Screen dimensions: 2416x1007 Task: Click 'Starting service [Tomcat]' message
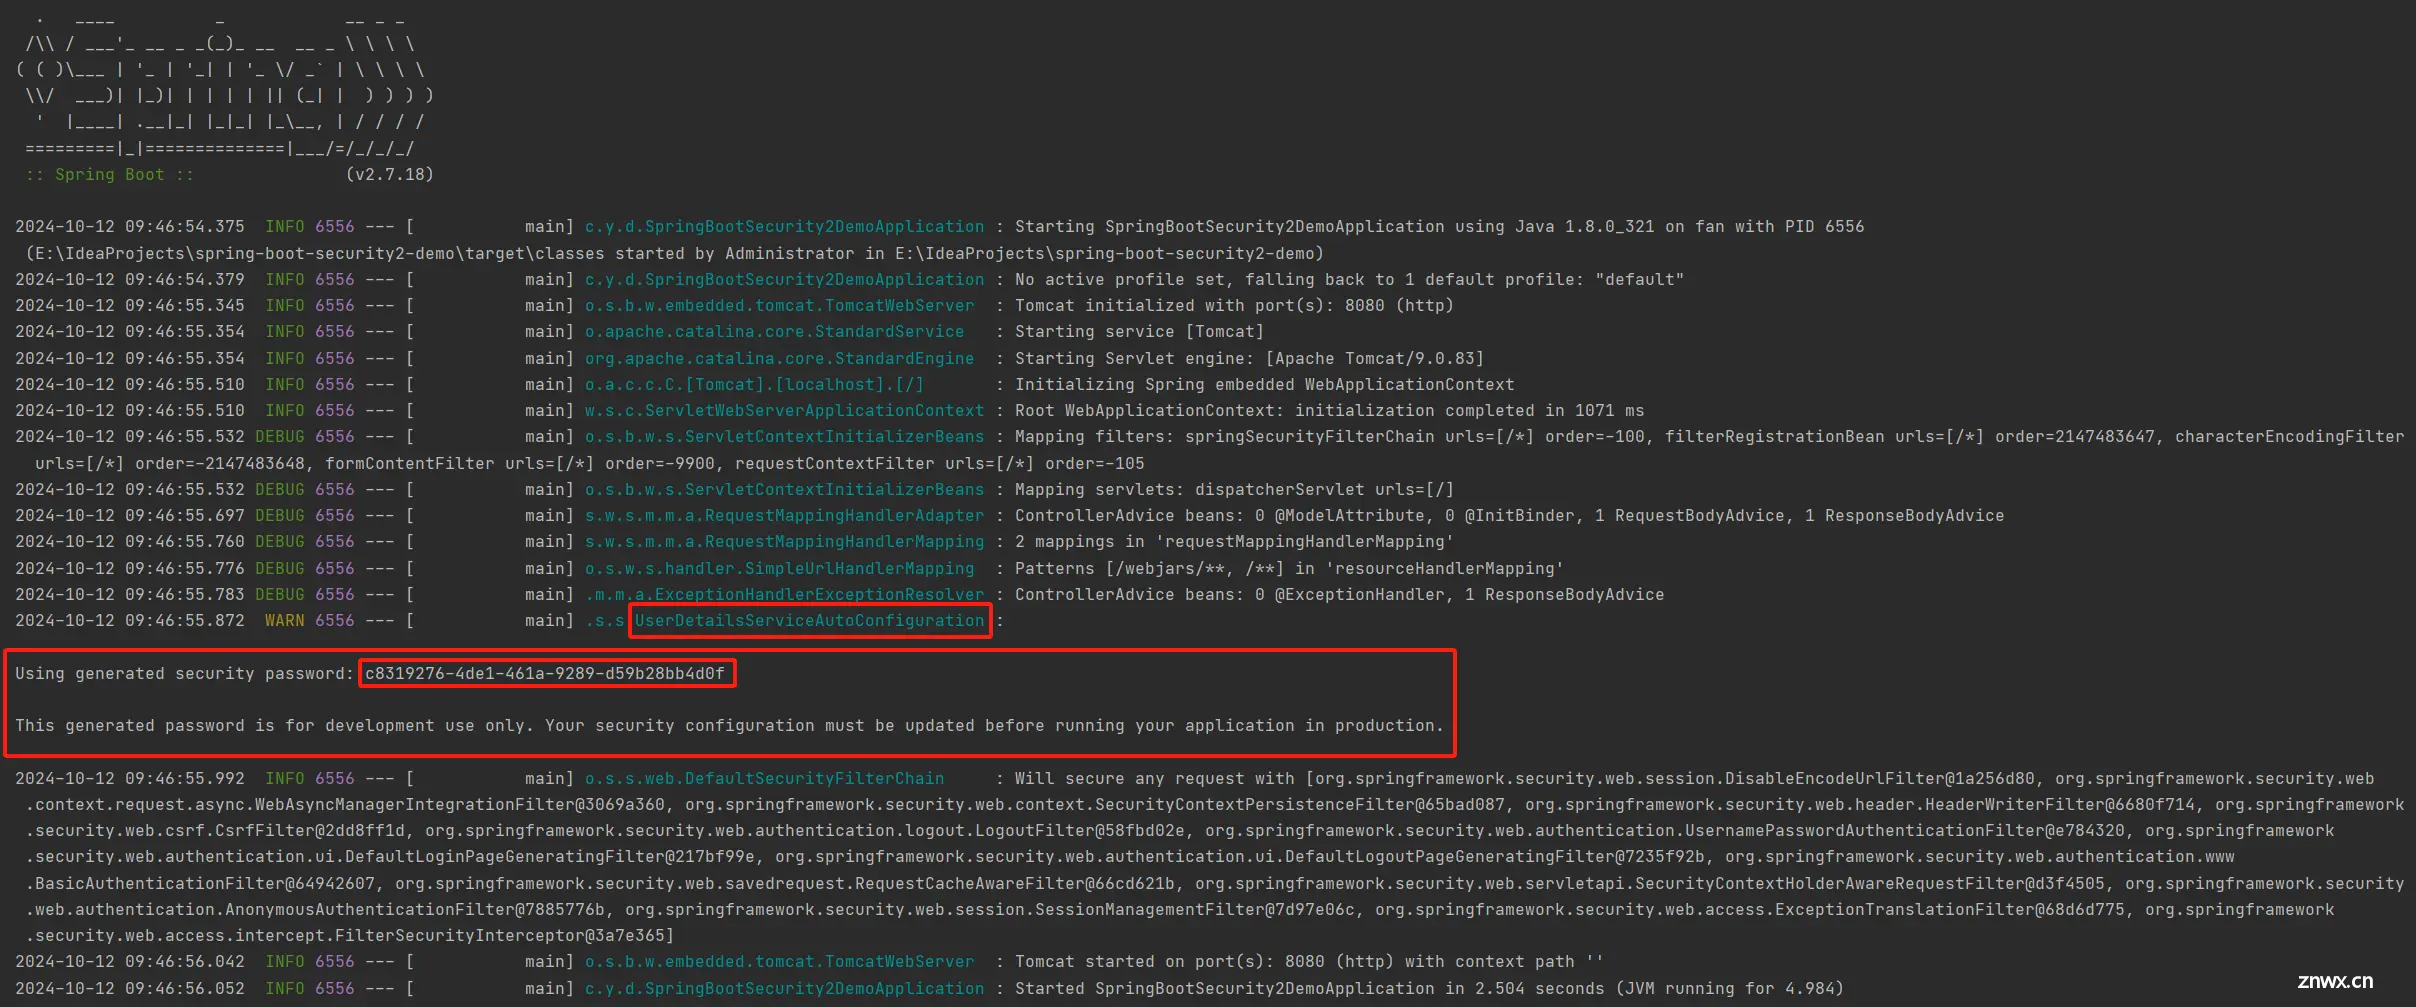(x=1139, y=332)
